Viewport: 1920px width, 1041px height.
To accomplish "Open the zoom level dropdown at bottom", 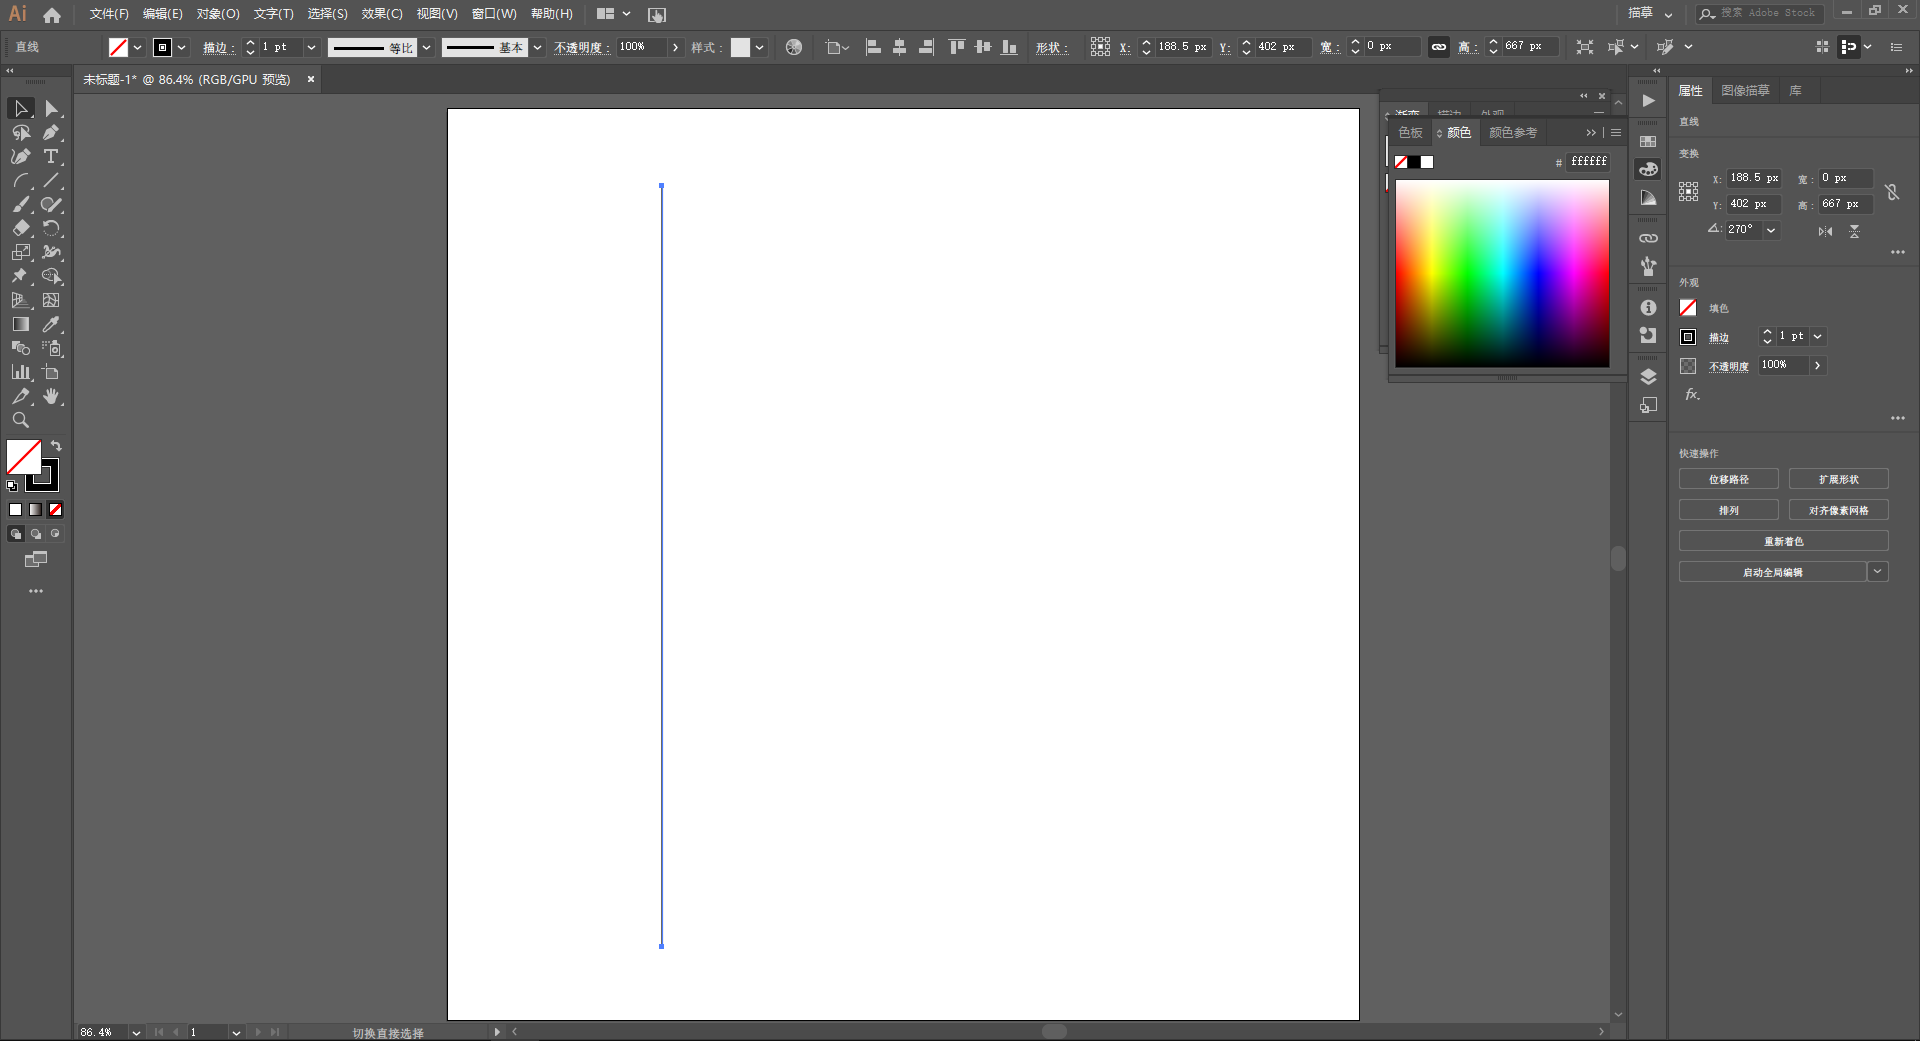I will (x=136, y=1033).
